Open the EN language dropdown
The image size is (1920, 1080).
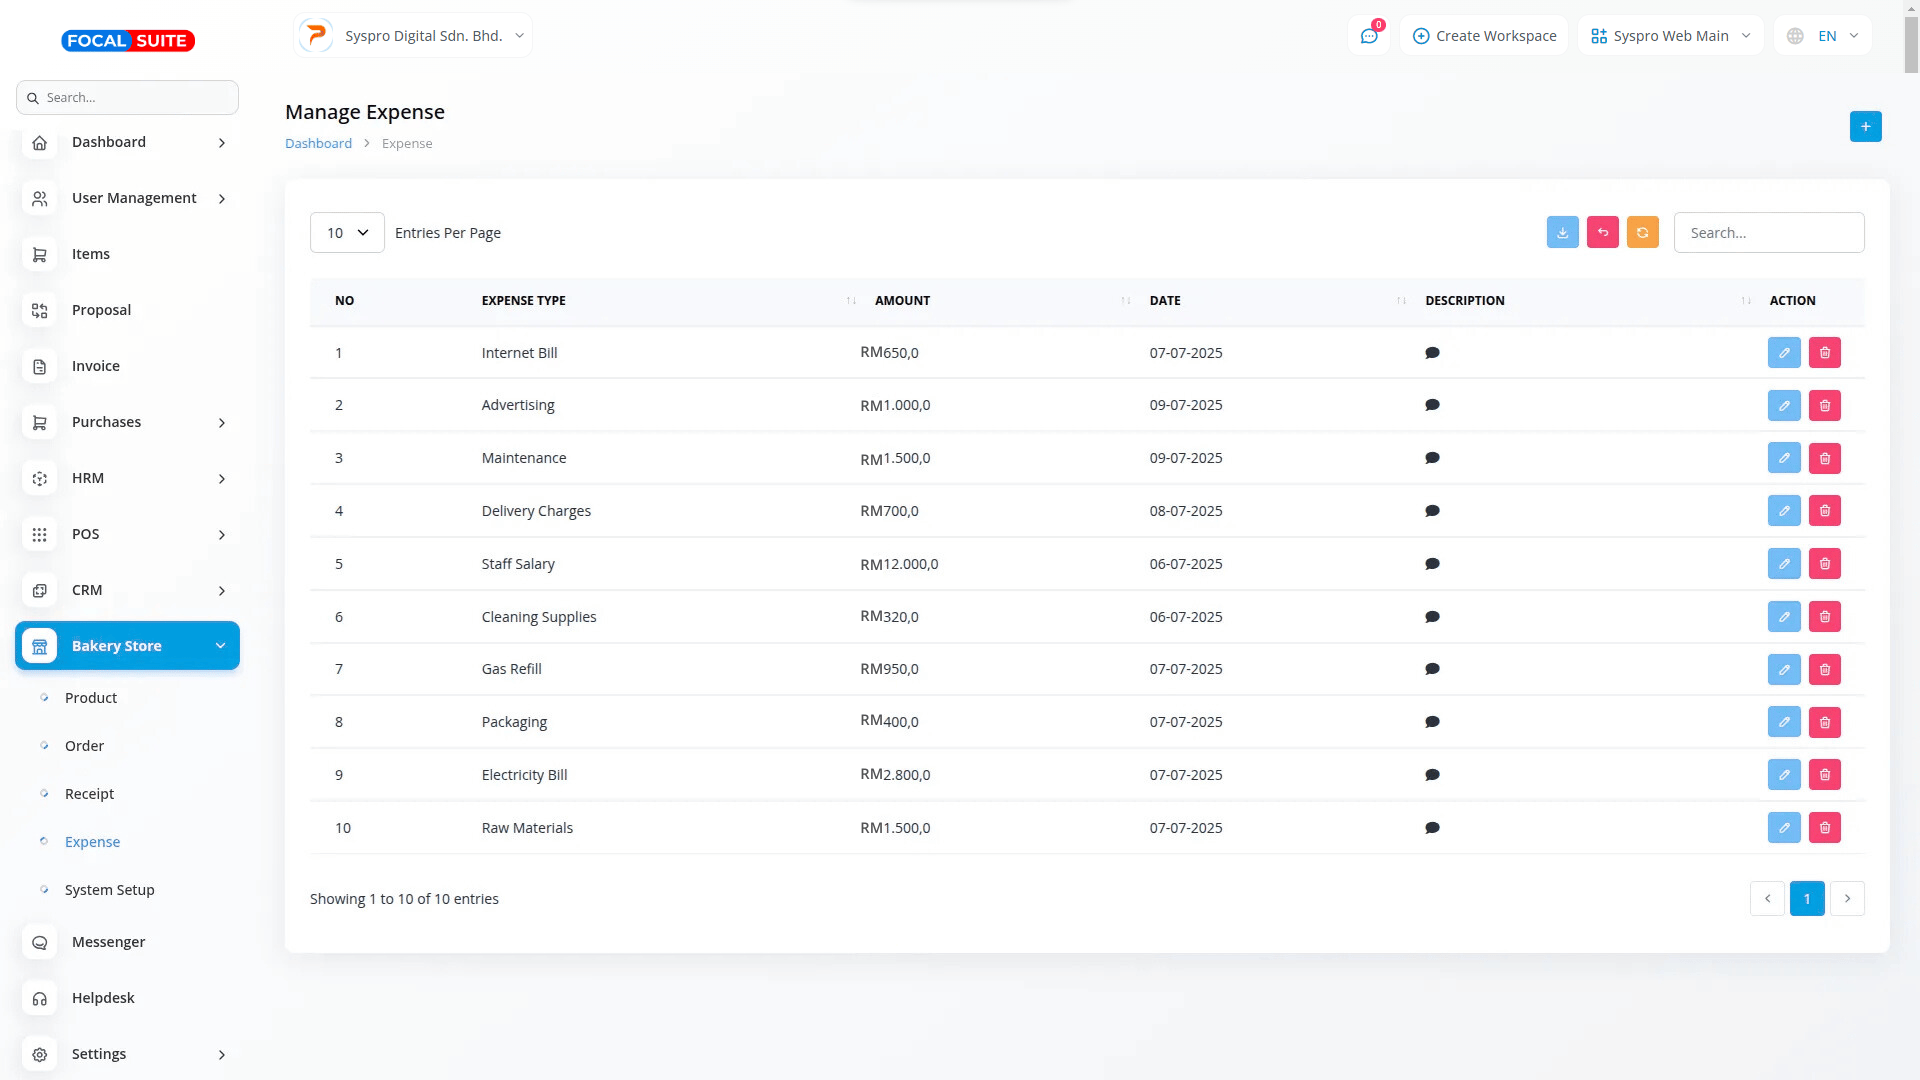click(x=1823, y=36)
